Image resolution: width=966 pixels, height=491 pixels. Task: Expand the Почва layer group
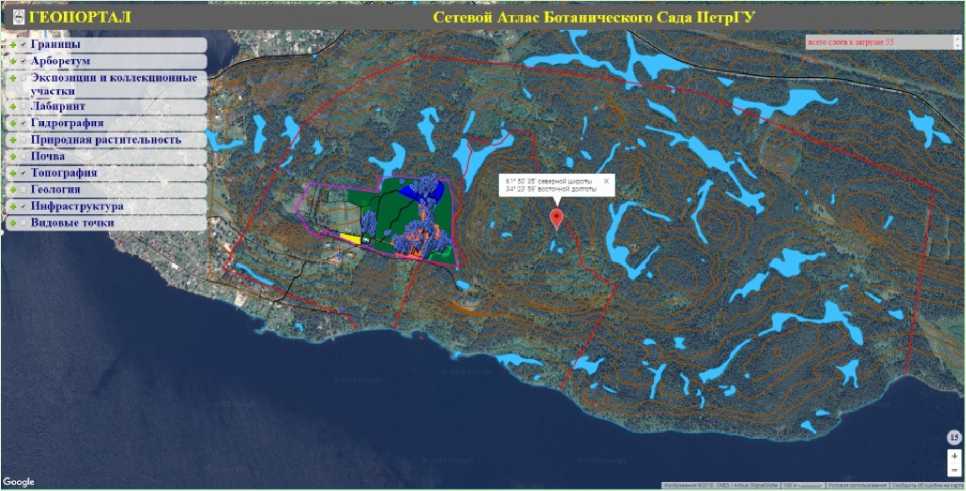tap(12, 156)
